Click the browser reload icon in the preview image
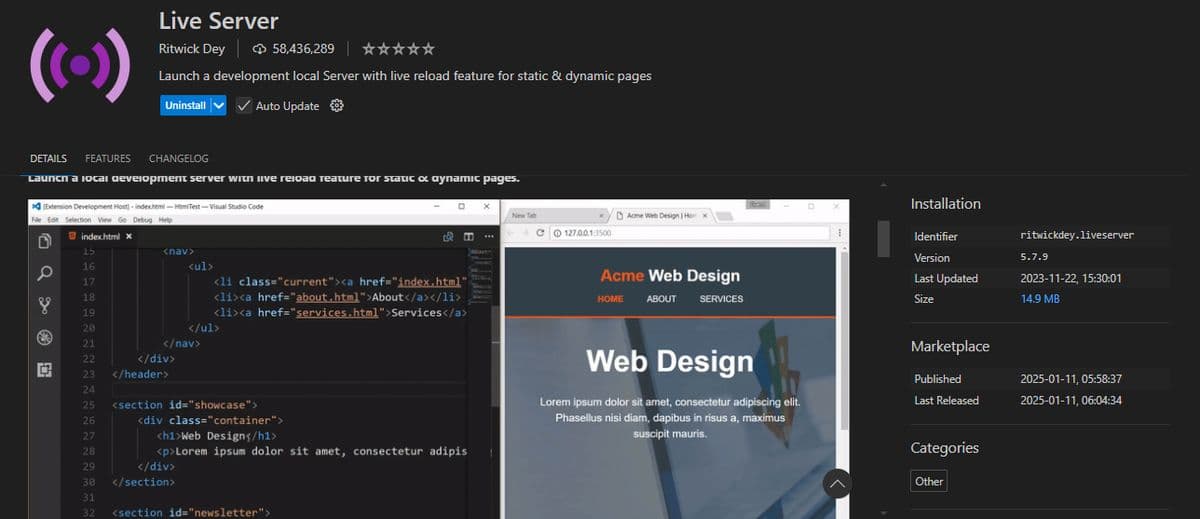 coord(540,232)
